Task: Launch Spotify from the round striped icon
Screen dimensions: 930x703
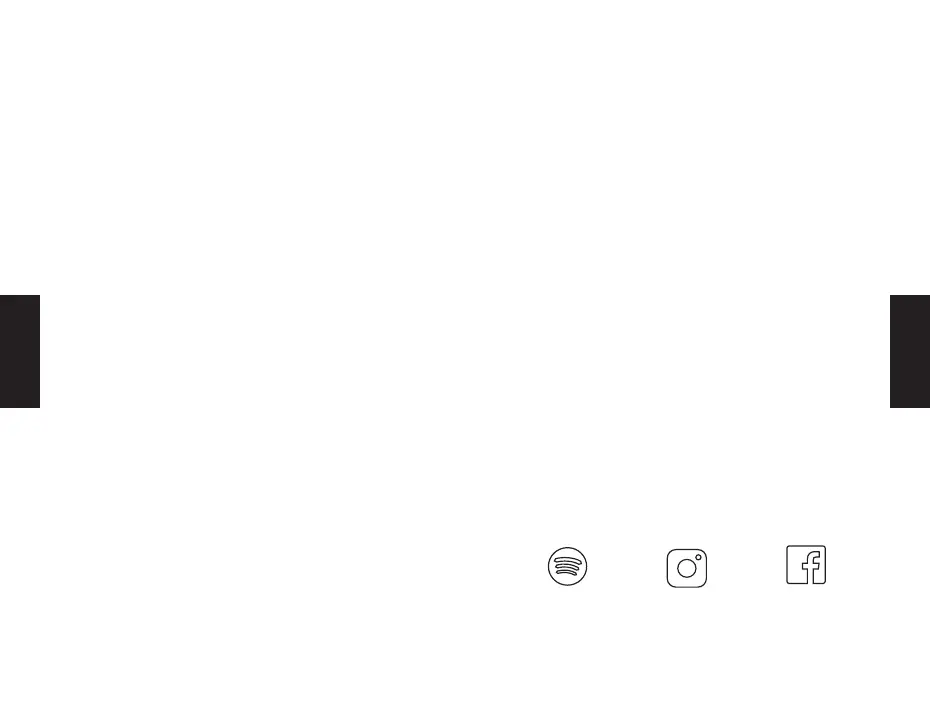Action: coord(567,567)
